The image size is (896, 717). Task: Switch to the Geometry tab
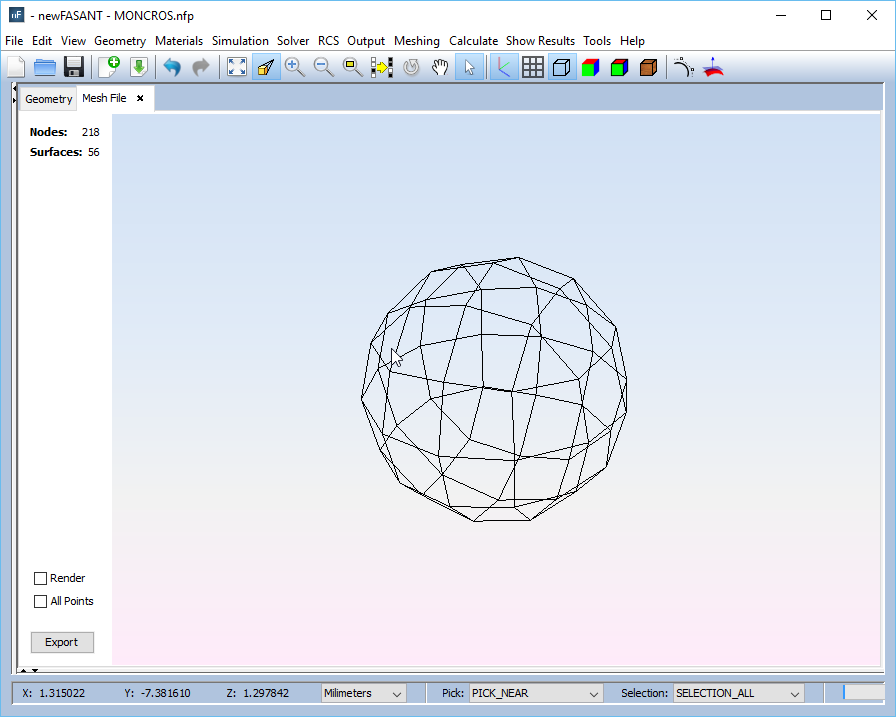coord(48,99)
